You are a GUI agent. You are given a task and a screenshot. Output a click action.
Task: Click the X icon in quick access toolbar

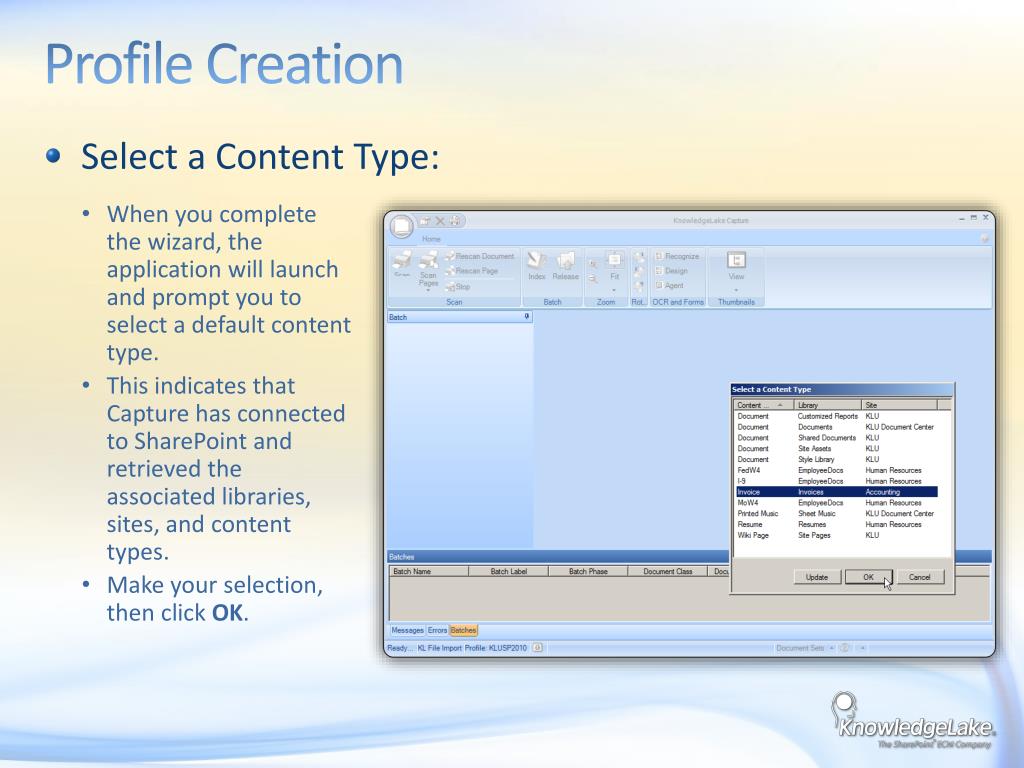[x=440, y=221]
